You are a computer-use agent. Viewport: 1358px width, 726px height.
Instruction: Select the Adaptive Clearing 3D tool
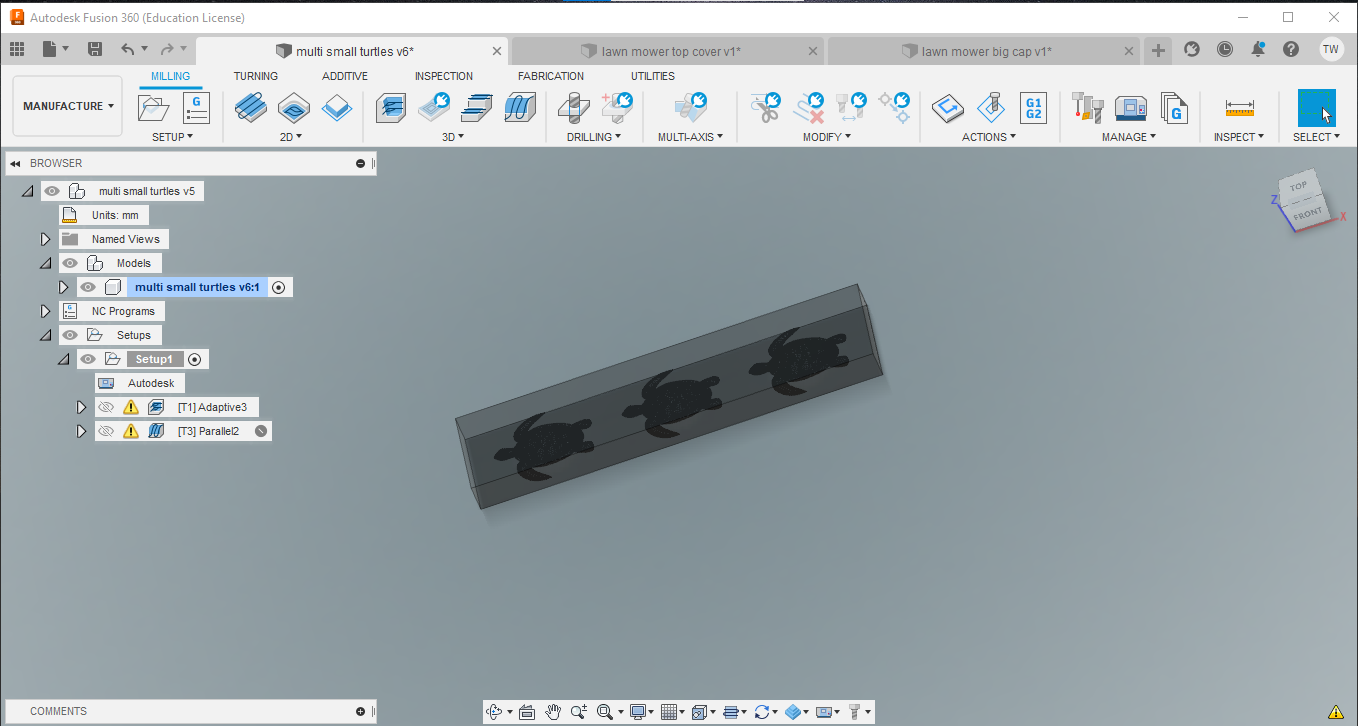[x=390, y=107]
